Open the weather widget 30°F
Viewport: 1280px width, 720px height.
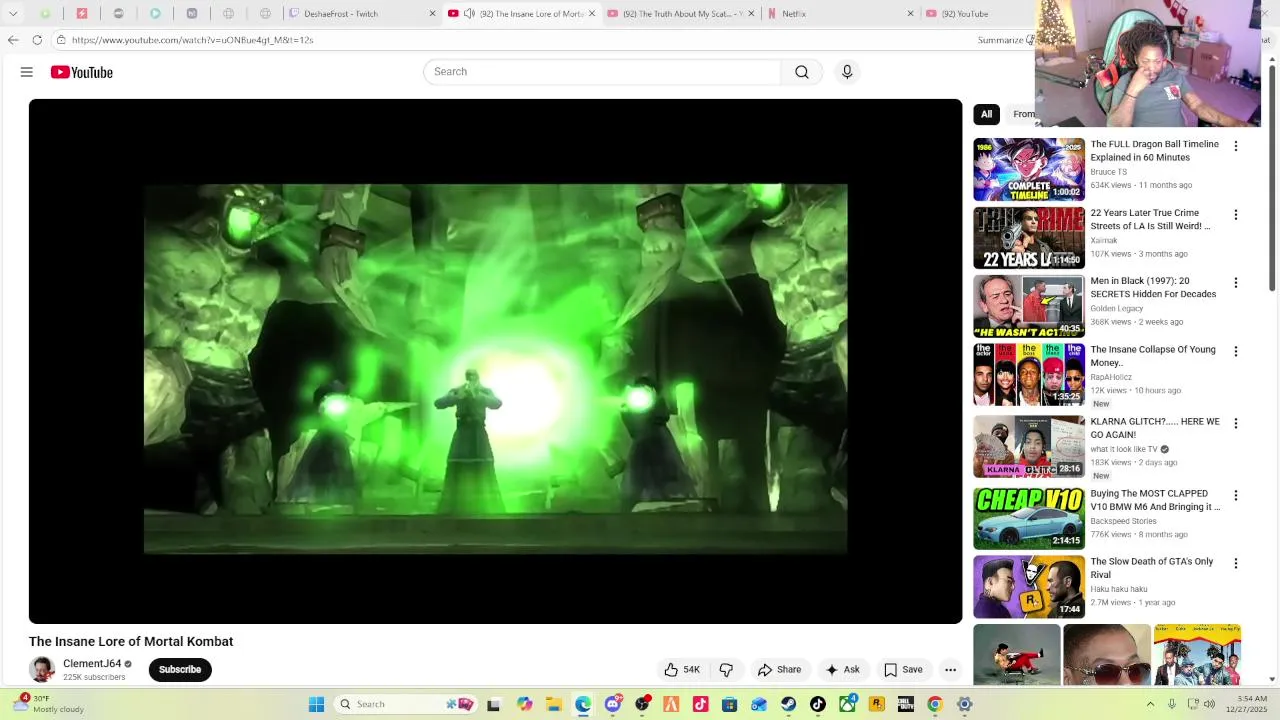tap(48, 704)
